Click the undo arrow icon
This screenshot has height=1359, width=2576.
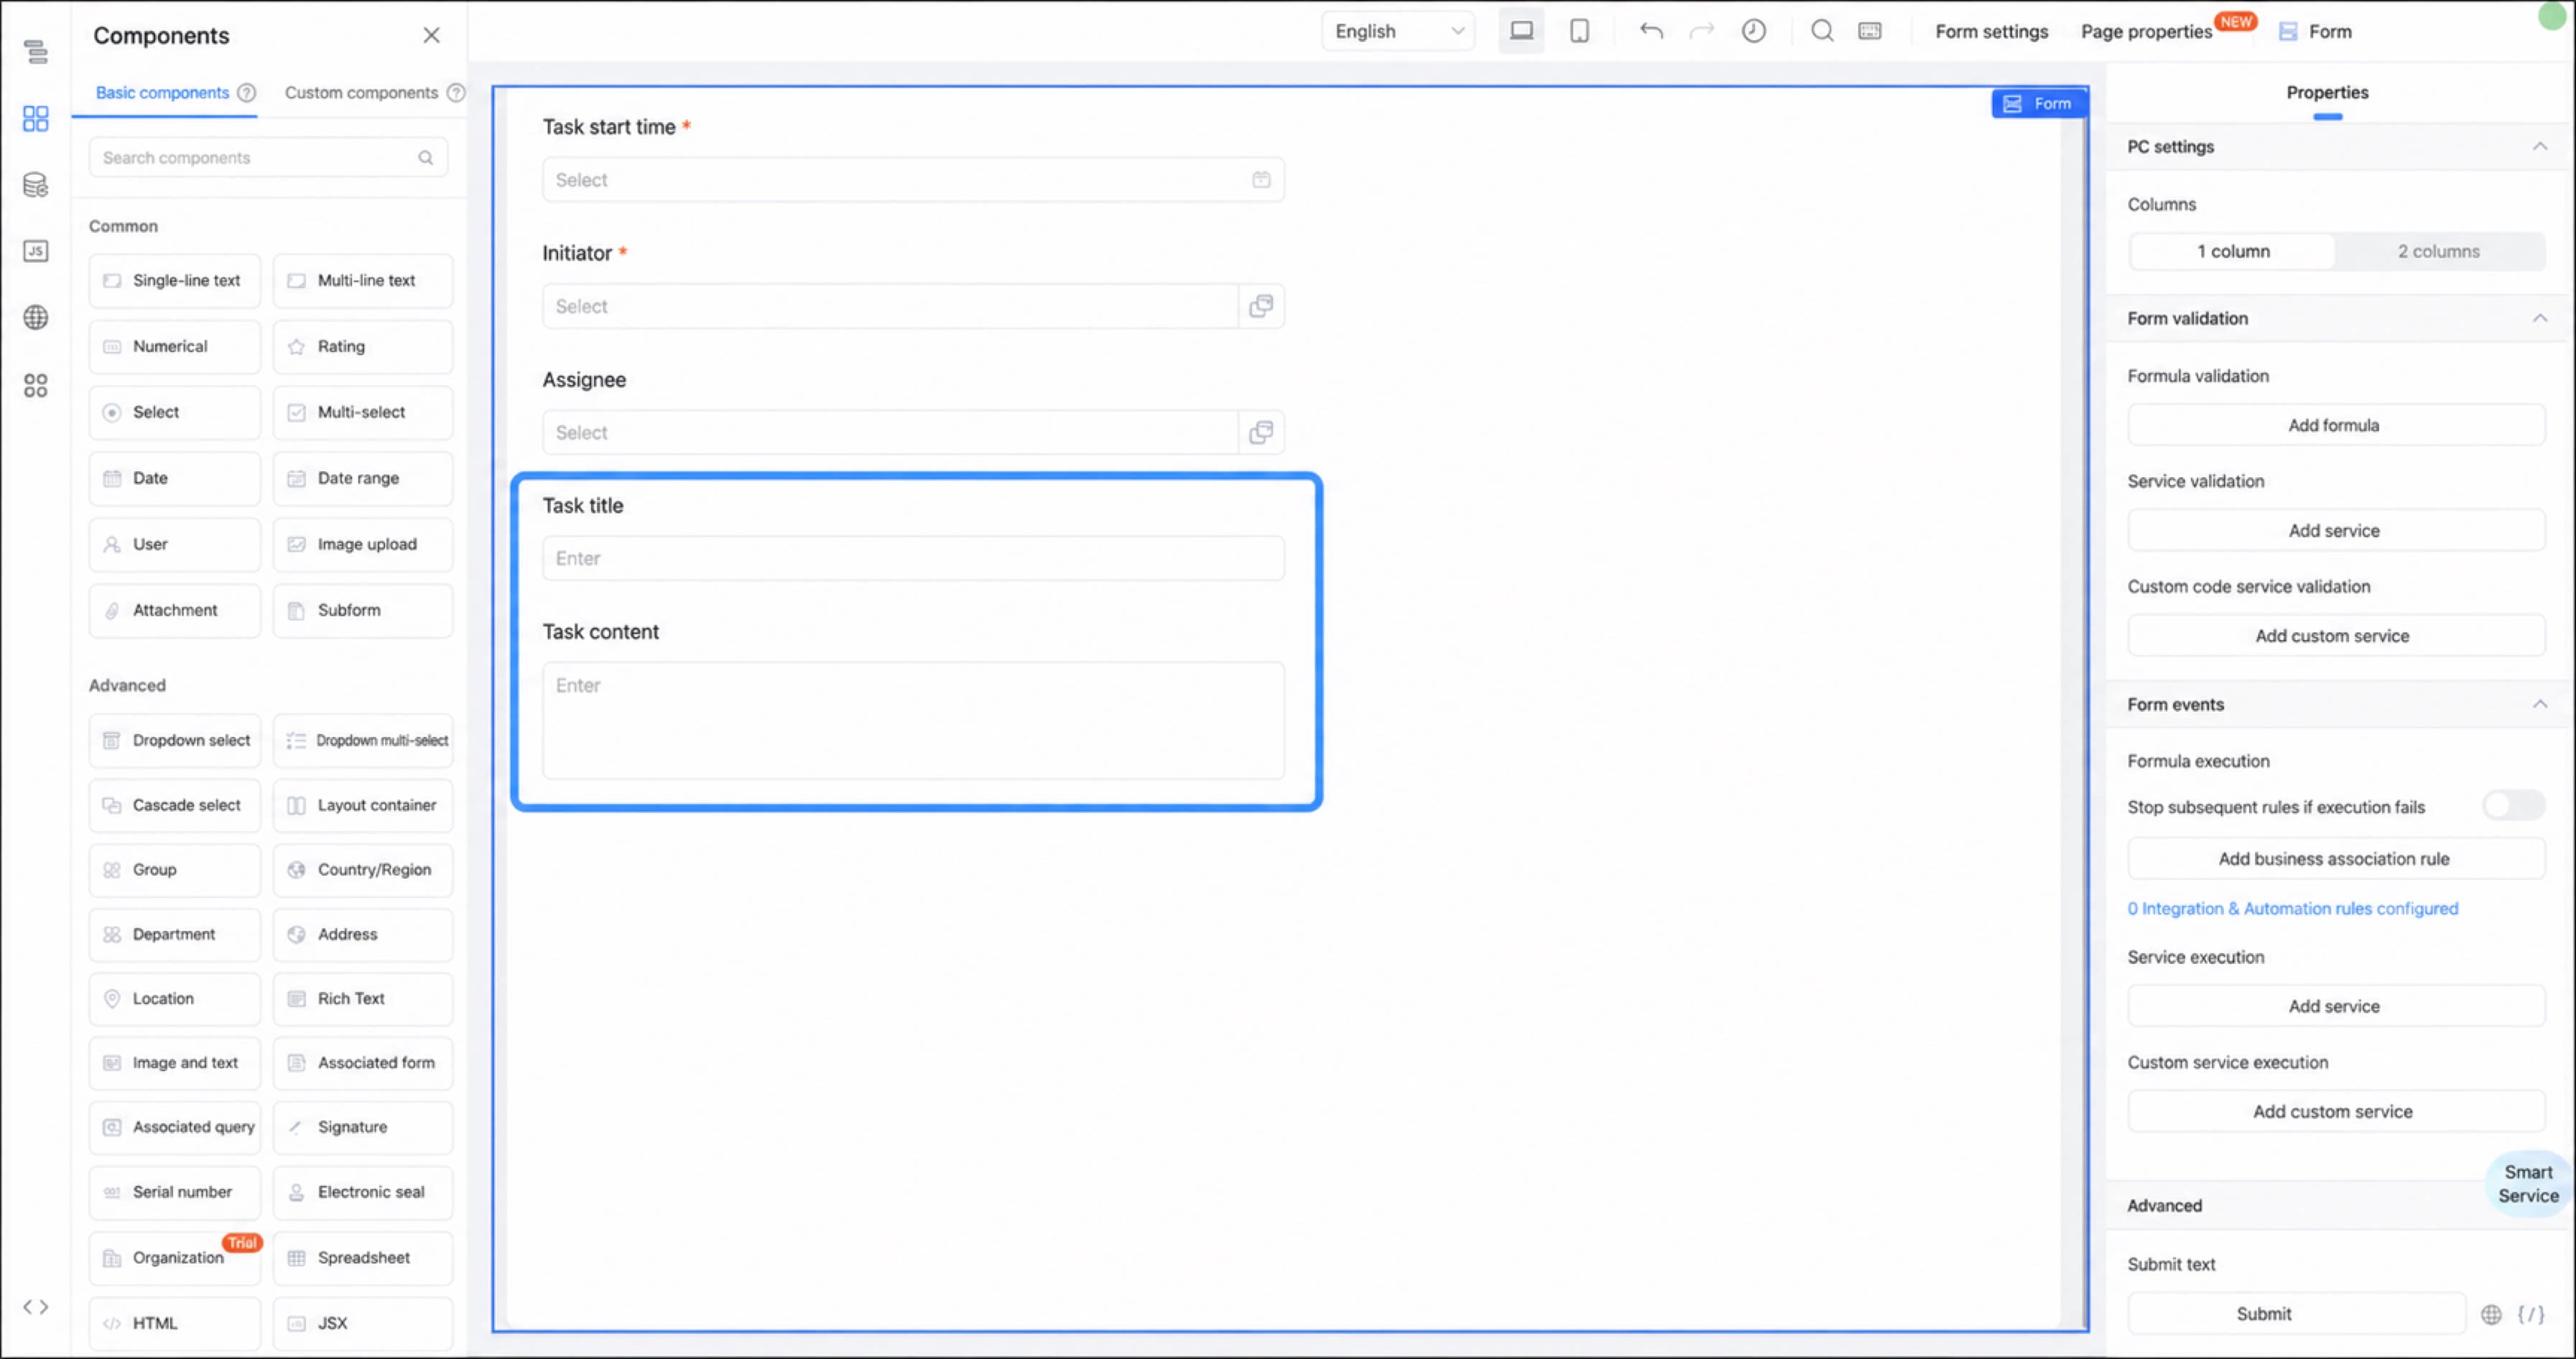coord(1651,31)
